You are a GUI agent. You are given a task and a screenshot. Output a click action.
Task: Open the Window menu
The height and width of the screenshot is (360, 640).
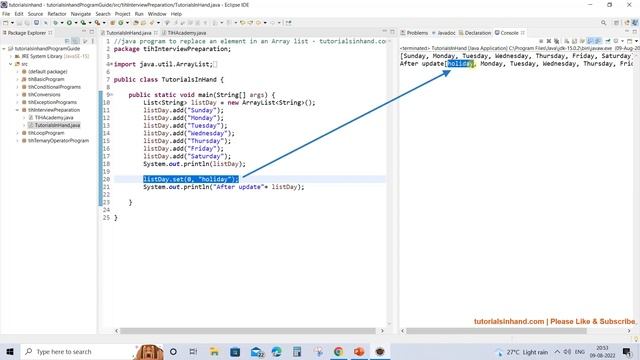(x=157, y=14)
